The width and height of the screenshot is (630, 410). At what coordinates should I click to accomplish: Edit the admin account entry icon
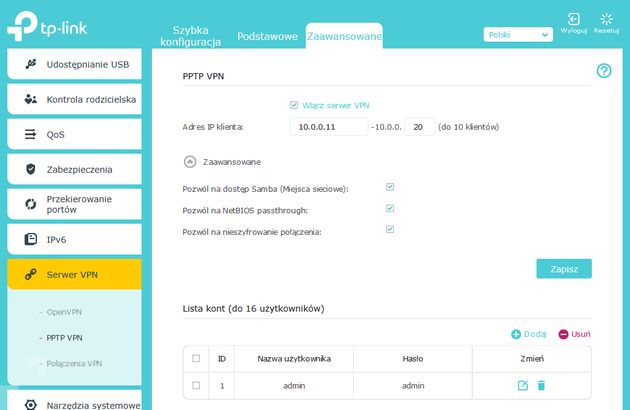tap(523, 385)
